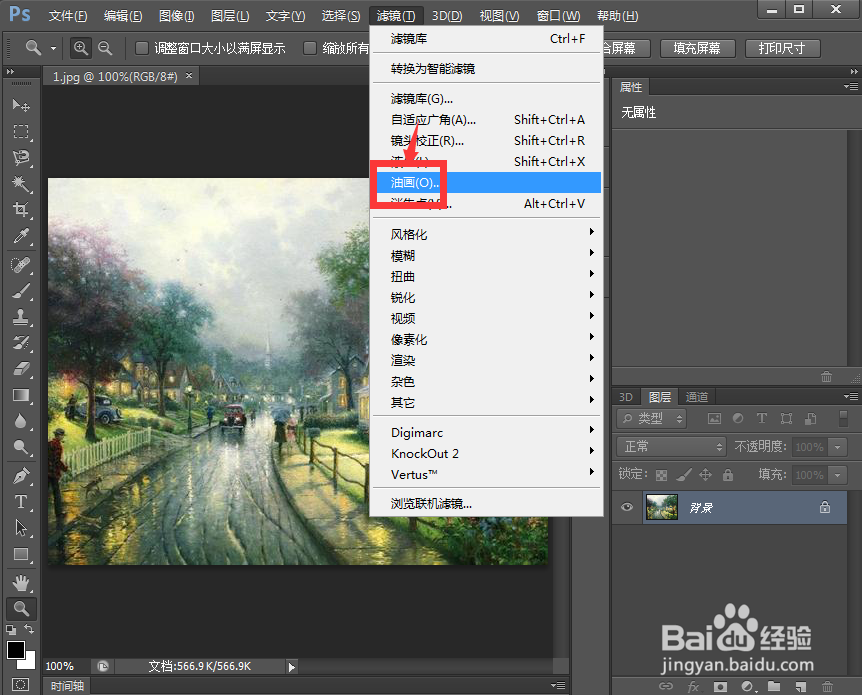Switch to the 3D panel tab

click(x=626, y=396)
